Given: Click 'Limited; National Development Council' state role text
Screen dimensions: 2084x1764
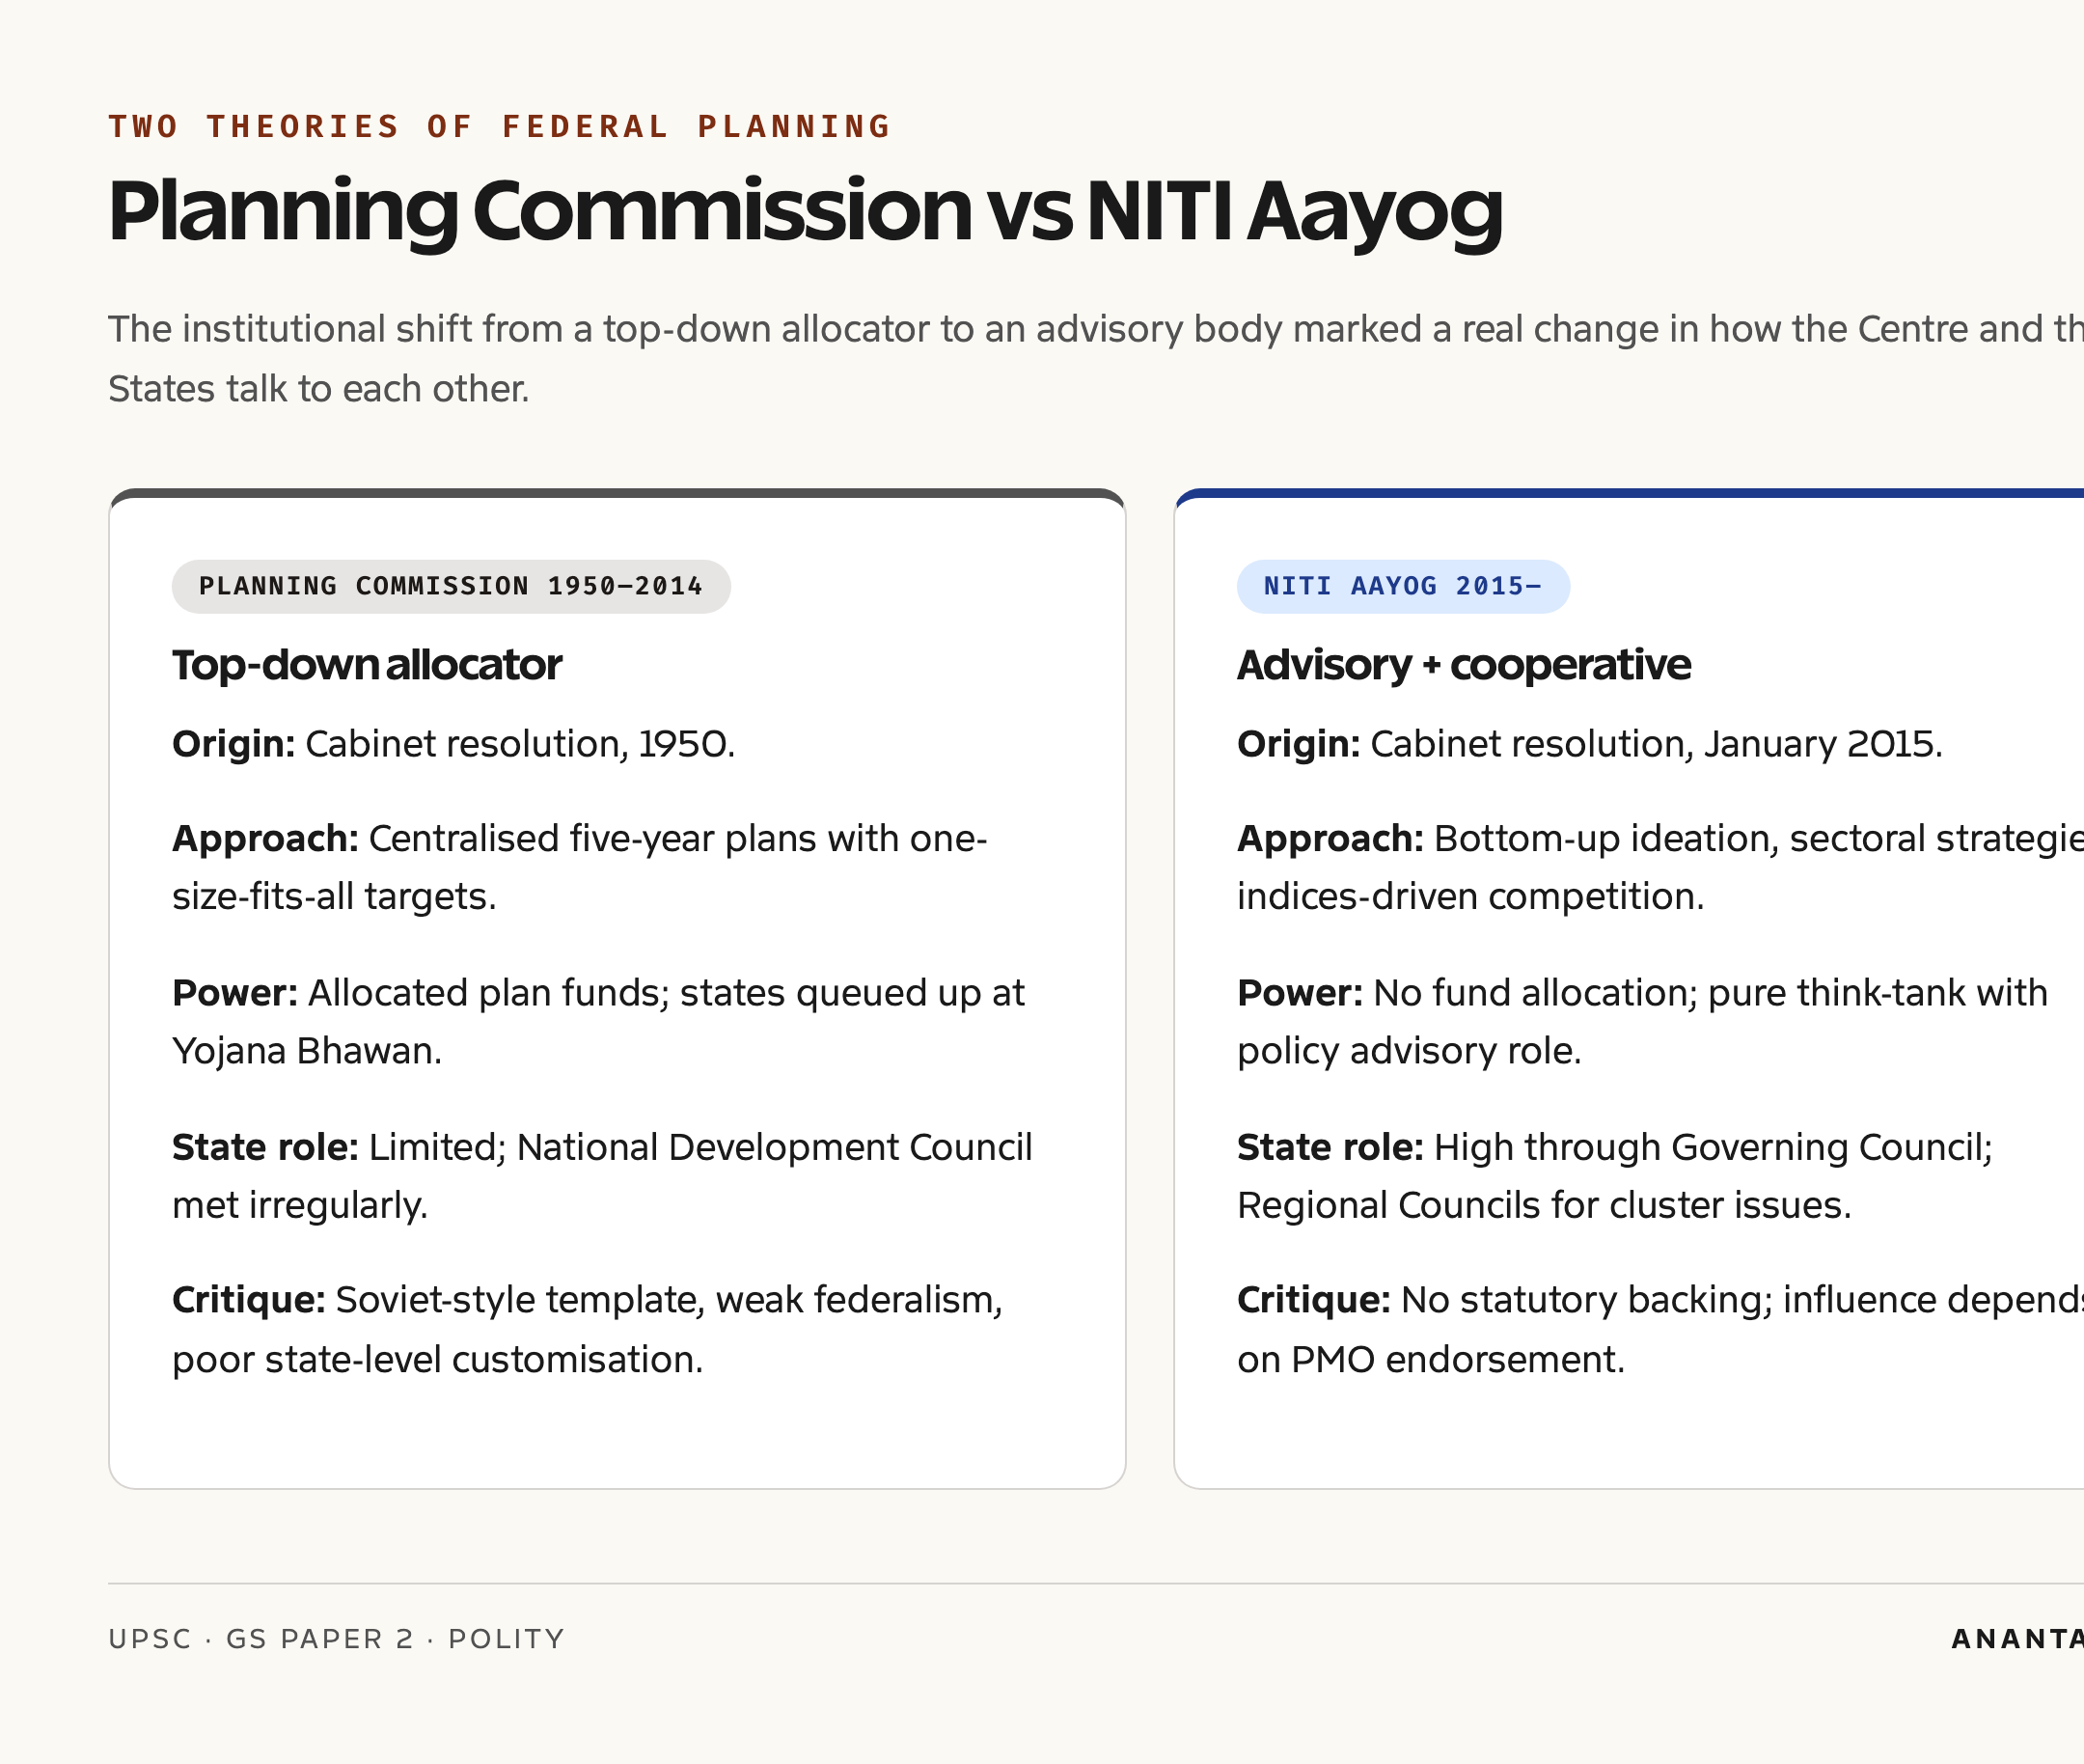Looking at the screenshot, I should click(x=603, y=1176).
